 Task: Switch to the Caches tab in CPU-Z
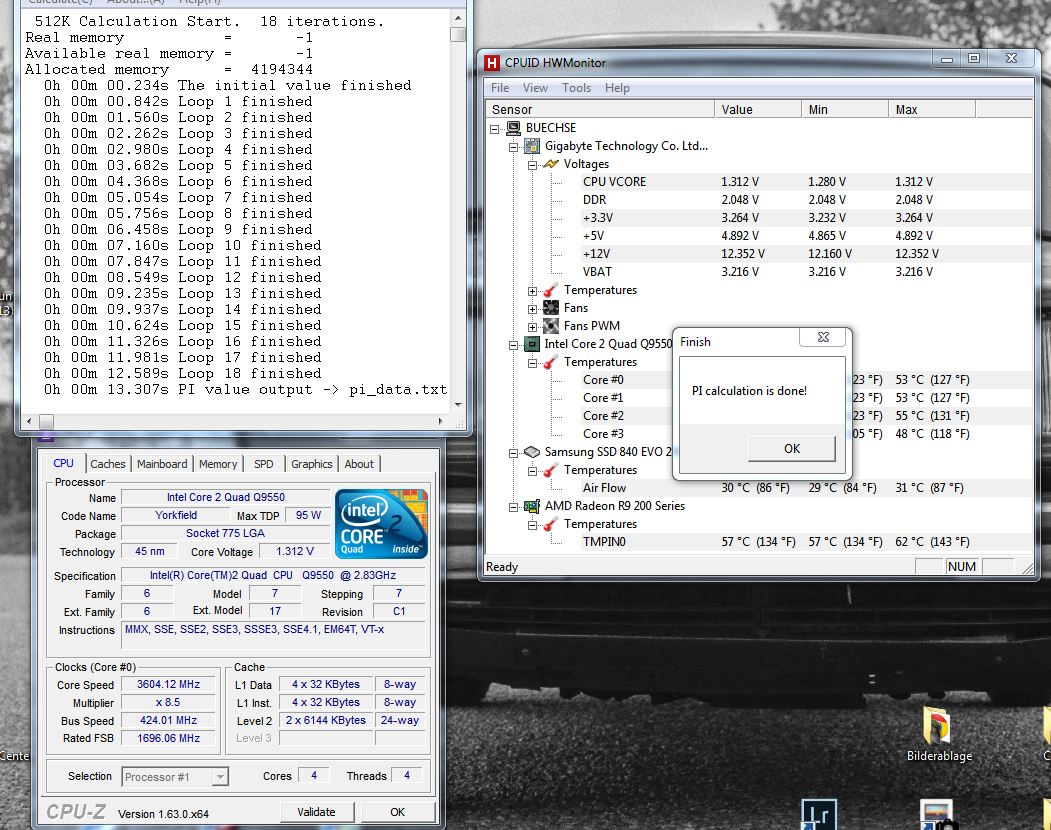pos(108,464)
